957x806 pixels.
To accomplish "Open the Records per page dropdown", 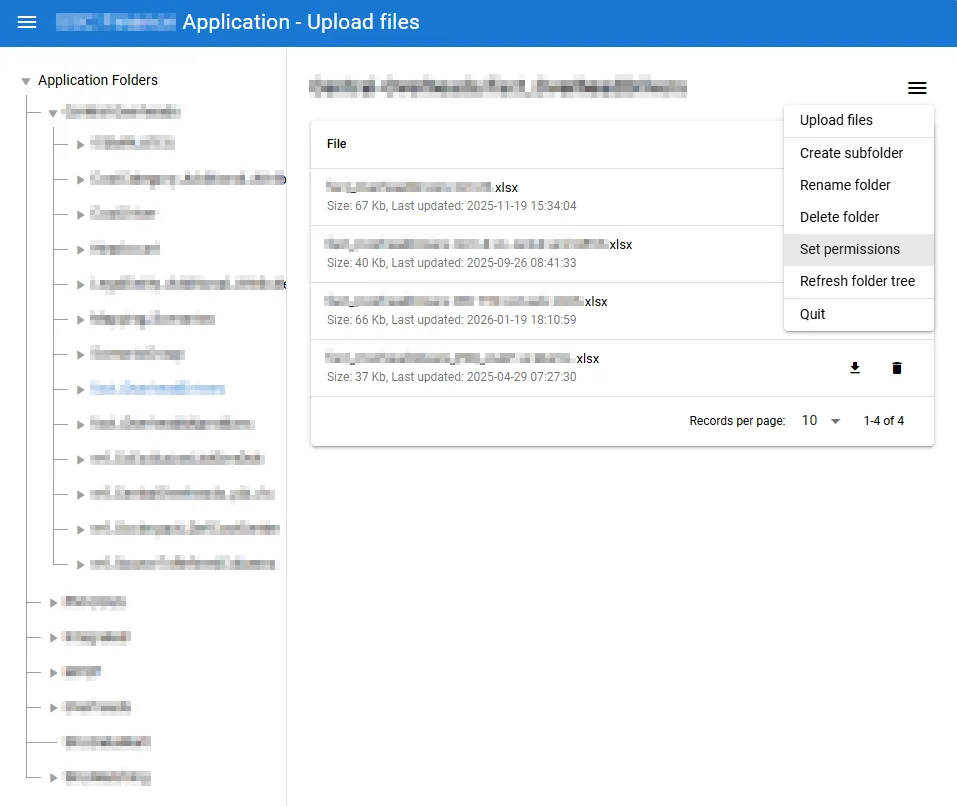I will coord(821,421).
